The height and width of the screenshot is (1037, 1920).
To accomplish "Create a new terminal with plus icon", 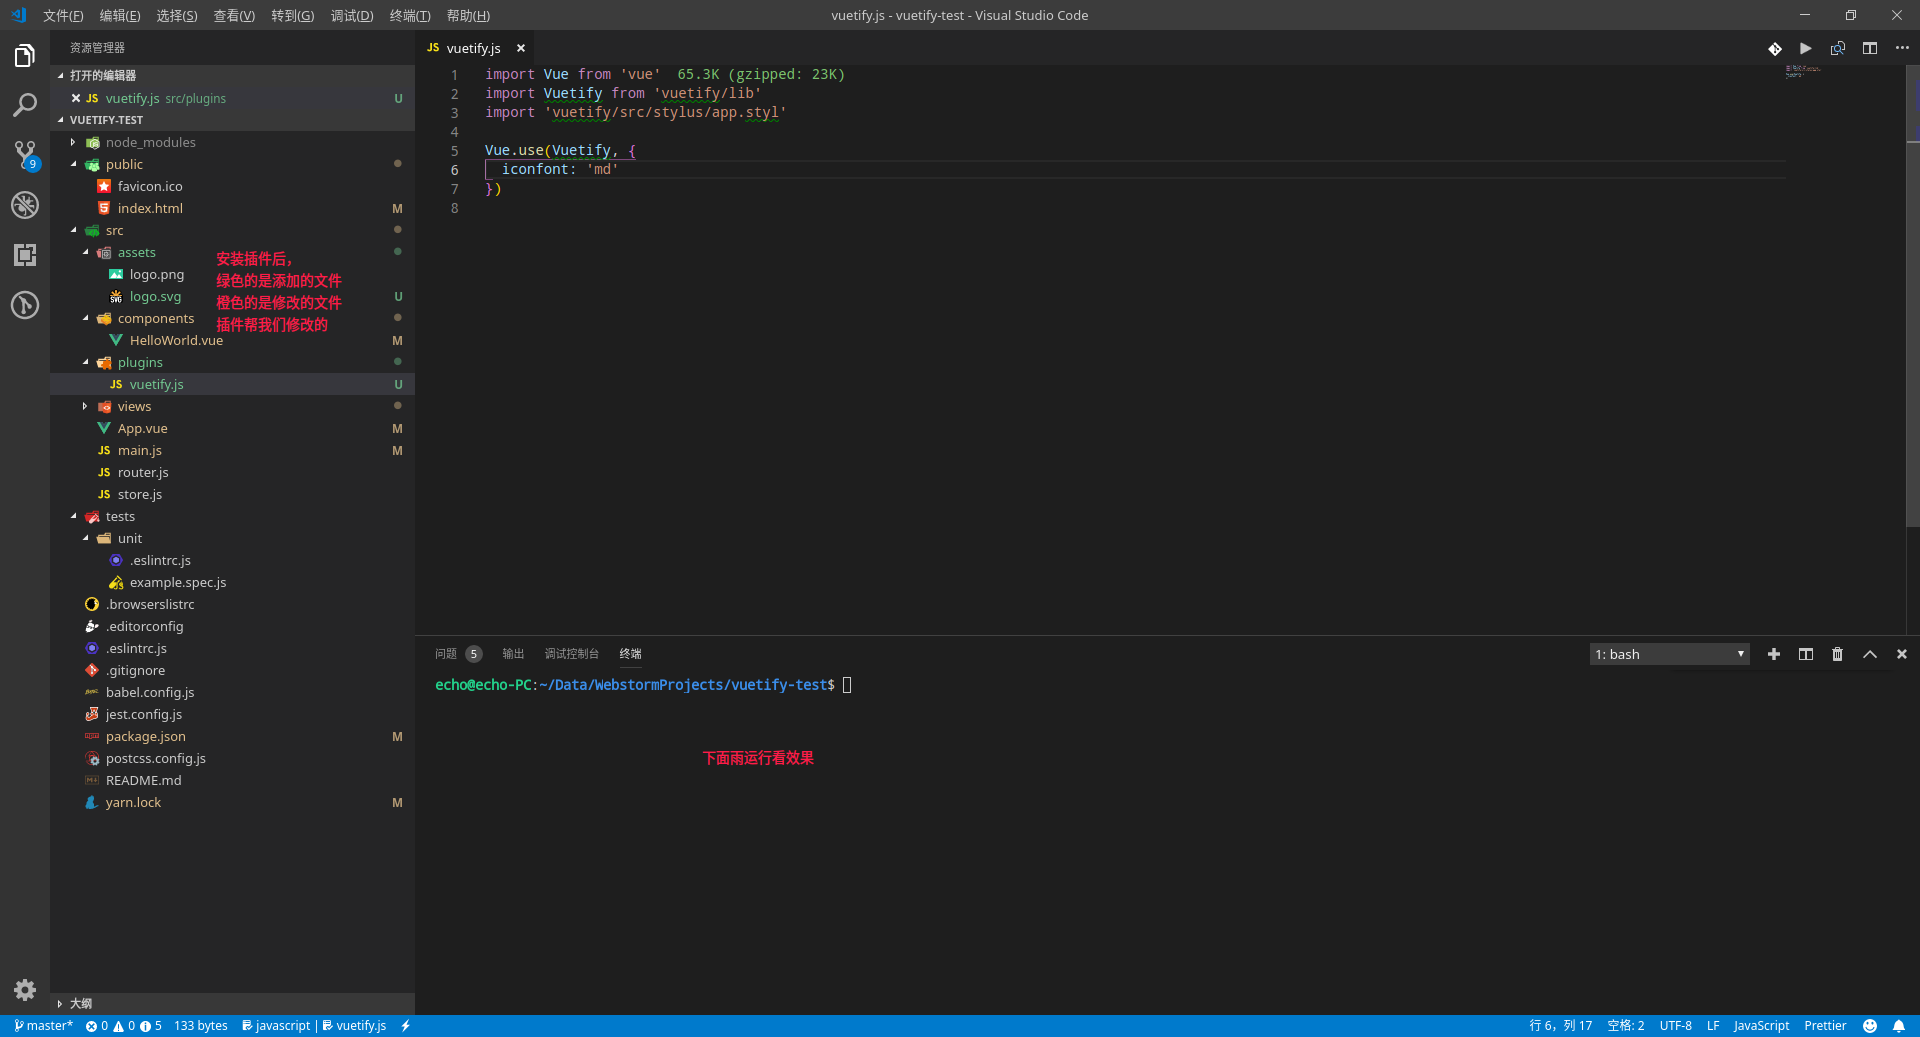I will click(x=1774, y=654).
